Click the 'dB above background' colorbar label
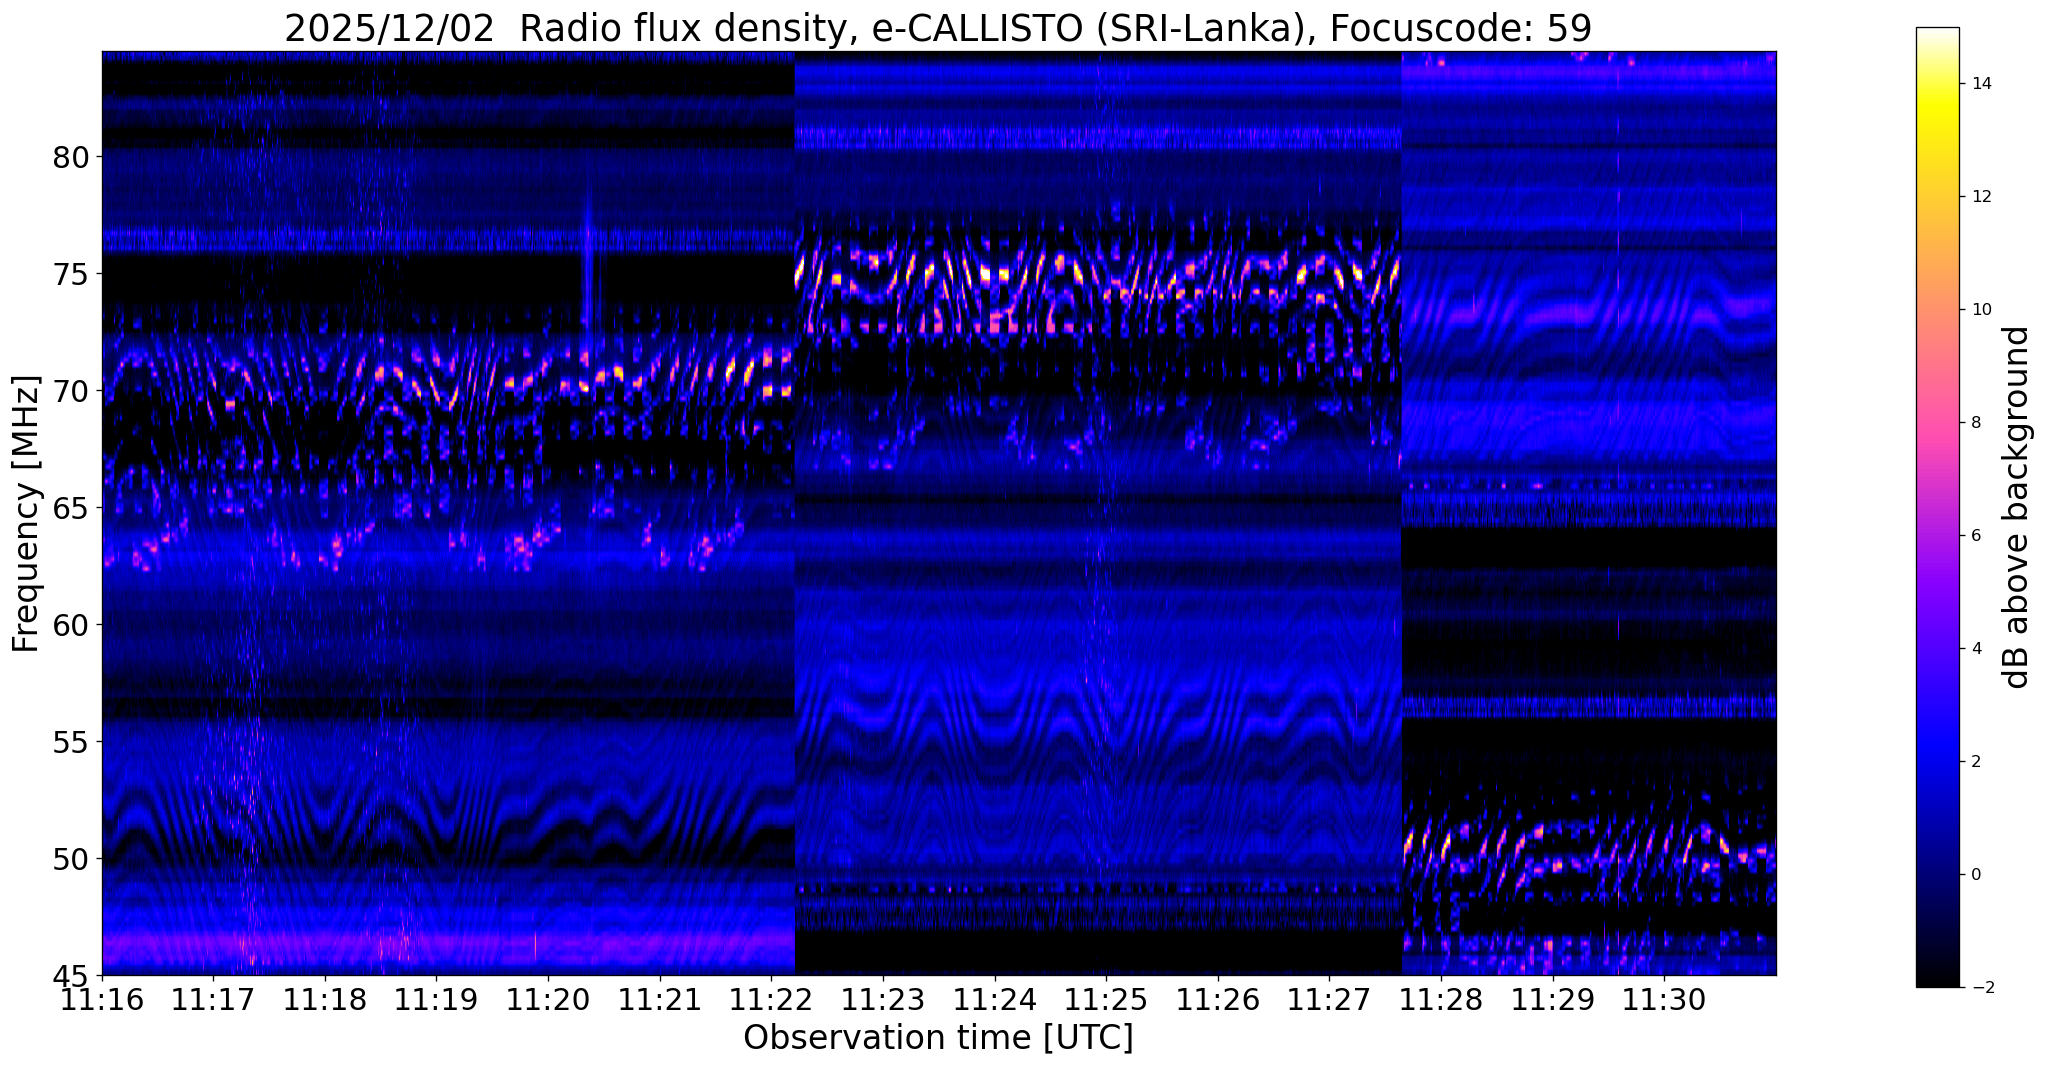The height and width of the screenshot is (1067, 2047). click(2016, 507)
